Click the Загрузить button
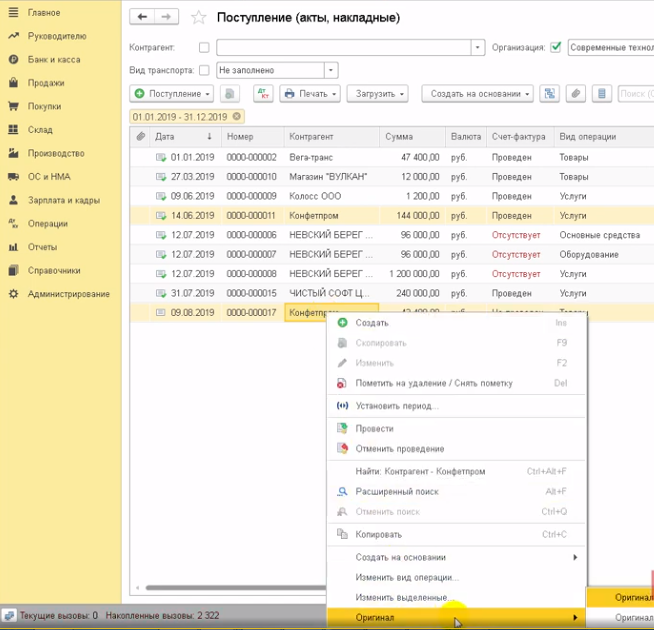Image resolution: width=654 pixels, height=630 pixels. pos(379,94)
